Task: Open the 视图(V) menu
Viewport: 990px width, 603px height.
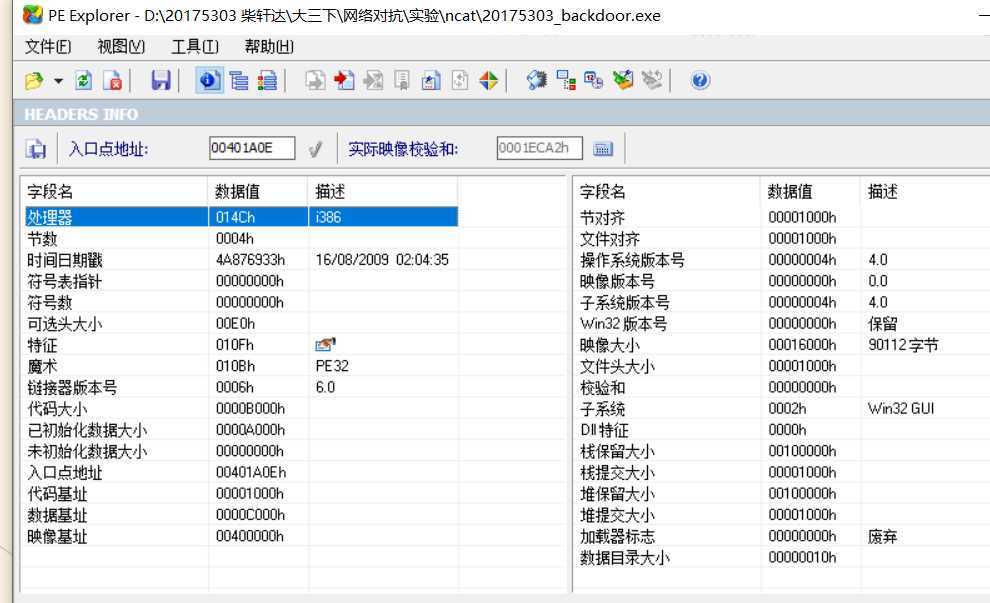Action: (x=121, y=46)
